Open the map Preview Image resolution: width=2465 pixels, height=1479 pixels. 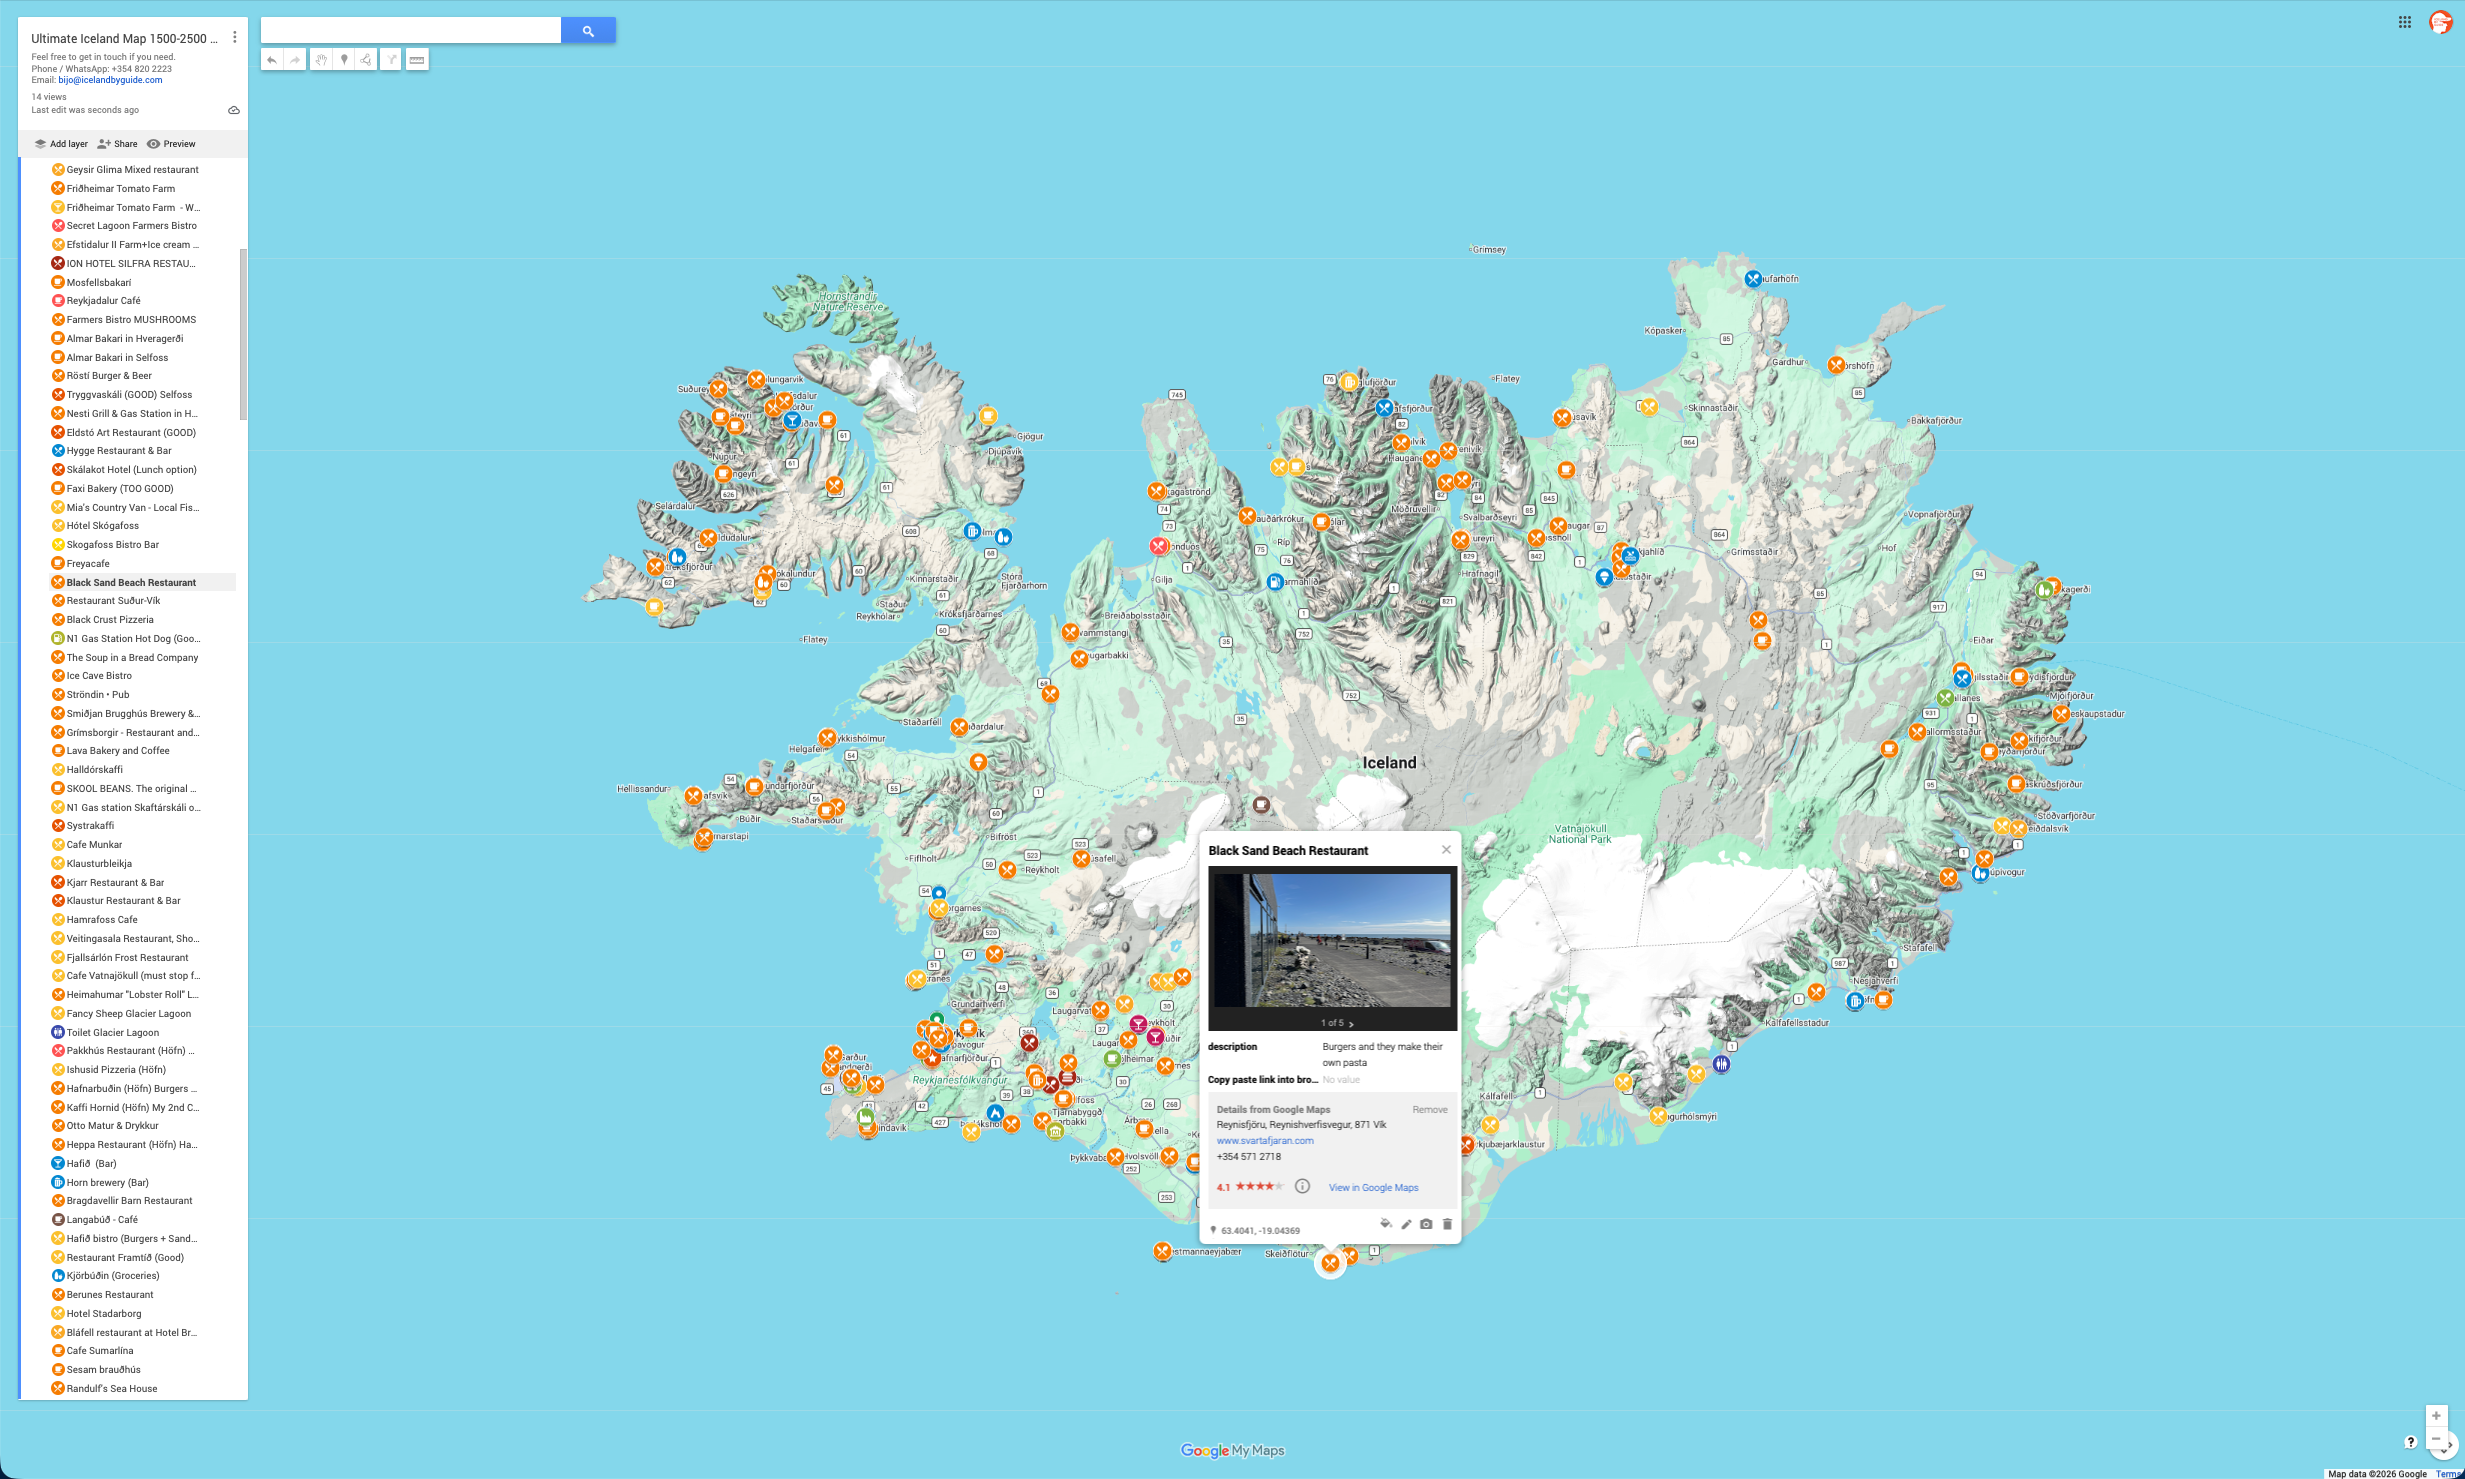tap(171, 144)
